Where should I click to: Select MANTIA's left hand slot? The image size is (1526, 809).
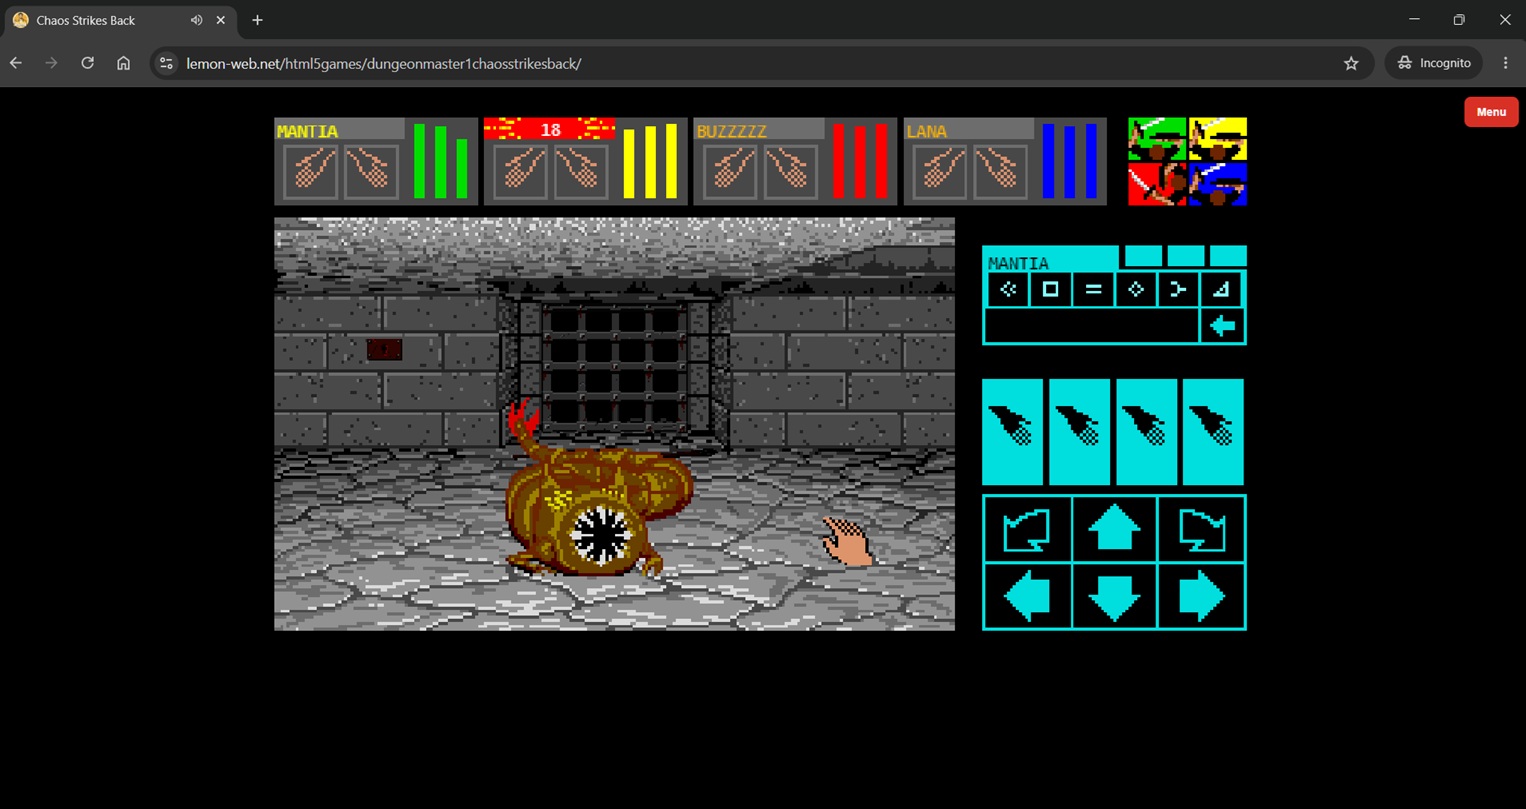(311, 171)
